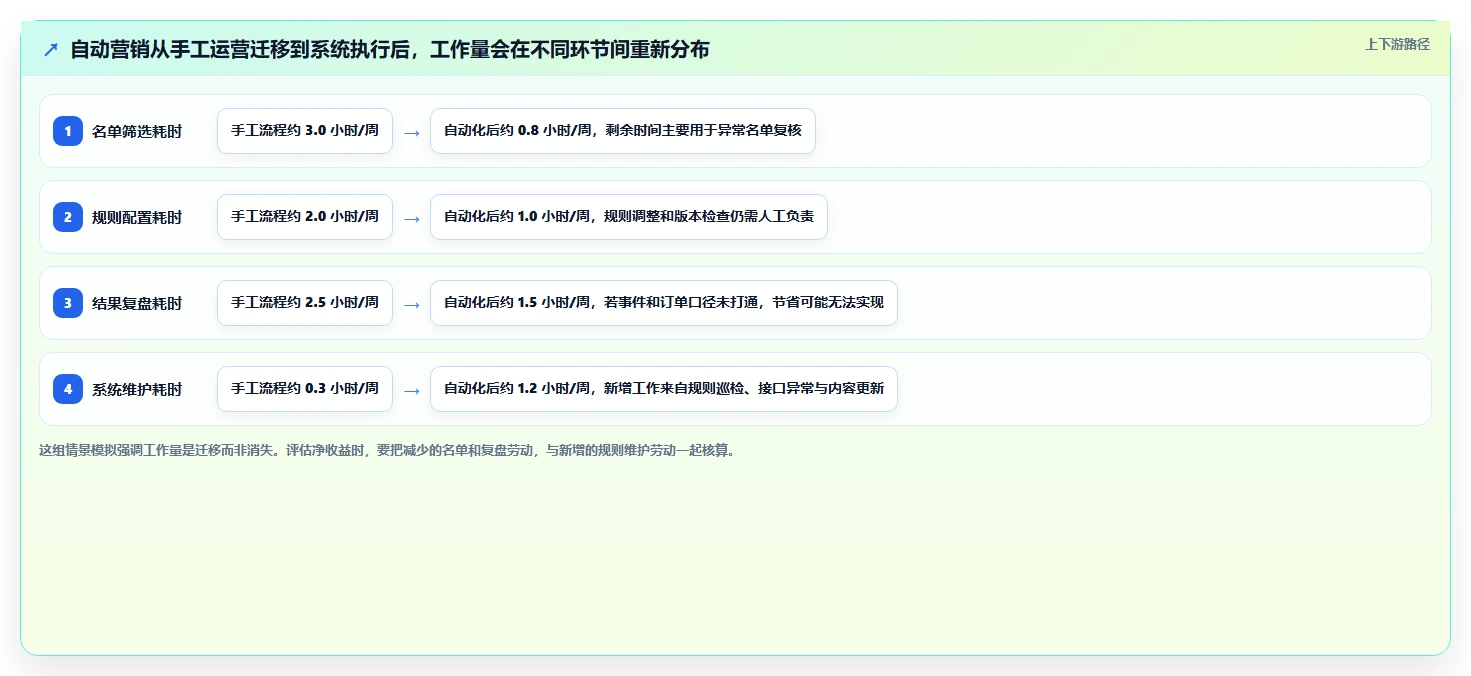
Task: Click the 手工流程约 2.5 小时/周 box
Action: [305, 303]
